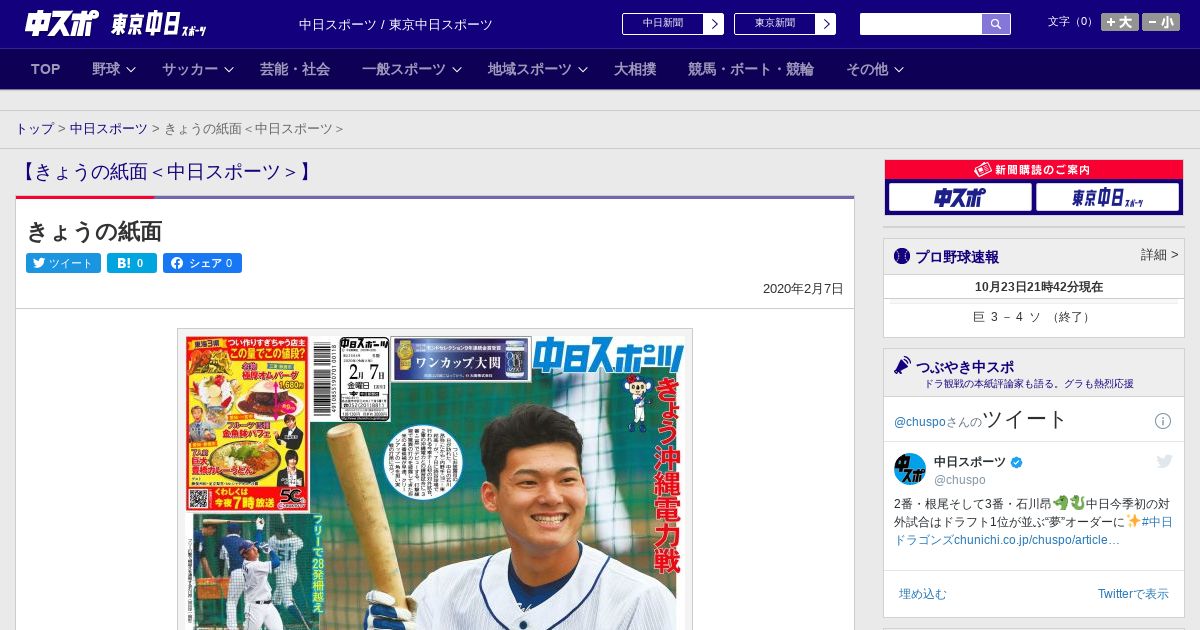Click the 埋め込む embed link
Screen dimensions: 1200x630
coord(922,594)
